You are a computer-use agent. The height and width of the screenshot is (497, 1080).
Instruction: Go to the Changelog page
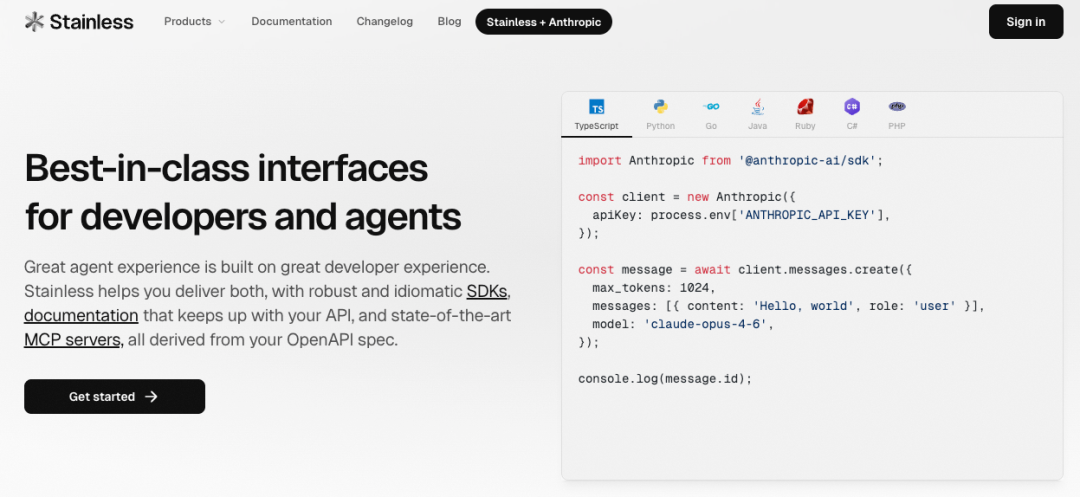pyautogui.click(x=384, y=21)
